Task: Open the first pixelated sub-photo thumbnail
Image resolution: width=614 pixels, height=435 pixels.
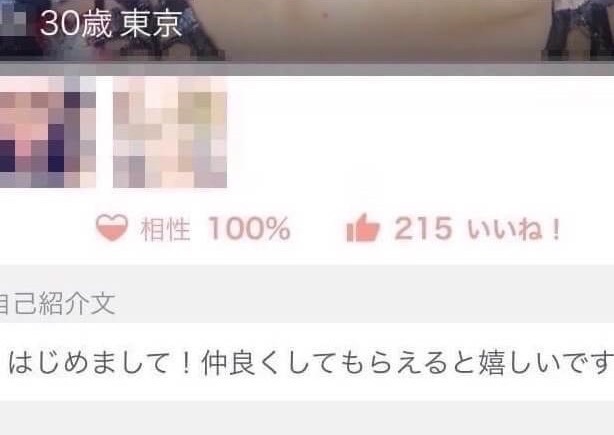Action: click(x=48, y=132)
